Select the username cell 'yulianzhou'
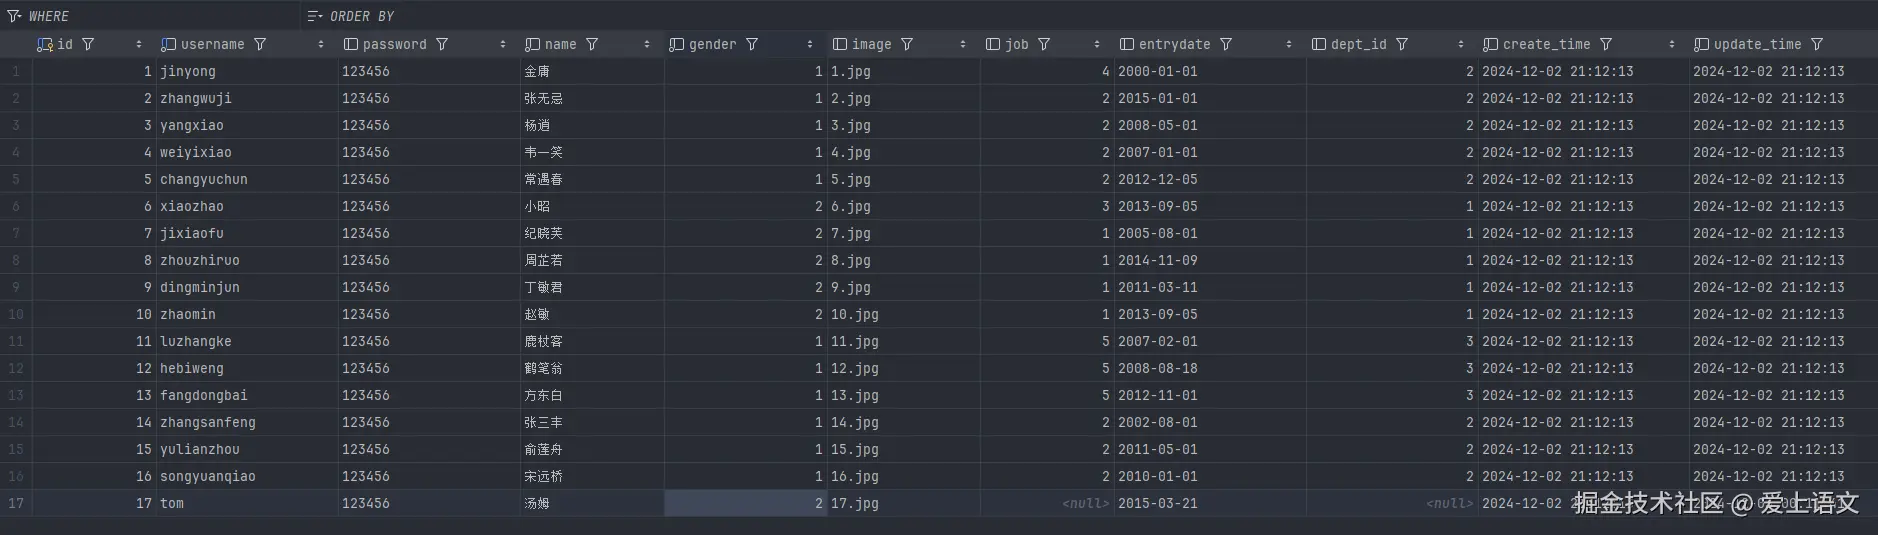This screenshot has width=1878, height=535. [247, 449]
